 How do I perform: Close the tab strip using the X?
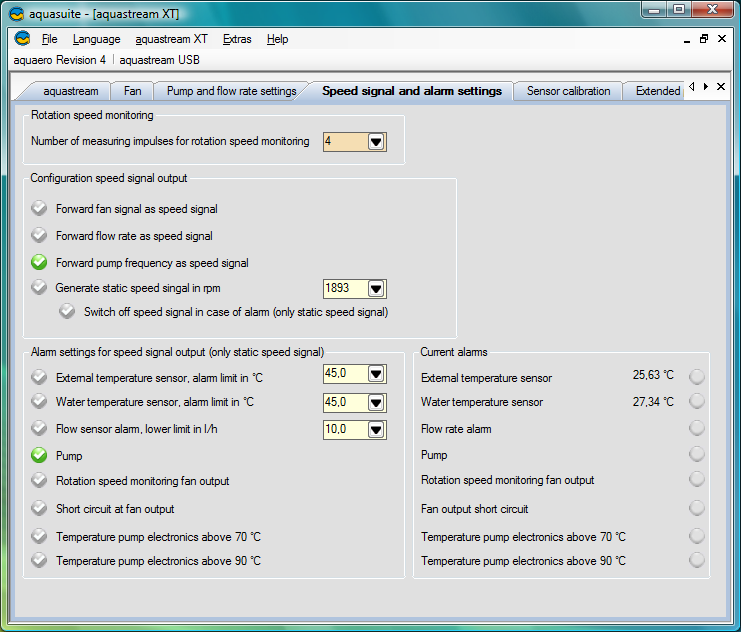(721, 87)
